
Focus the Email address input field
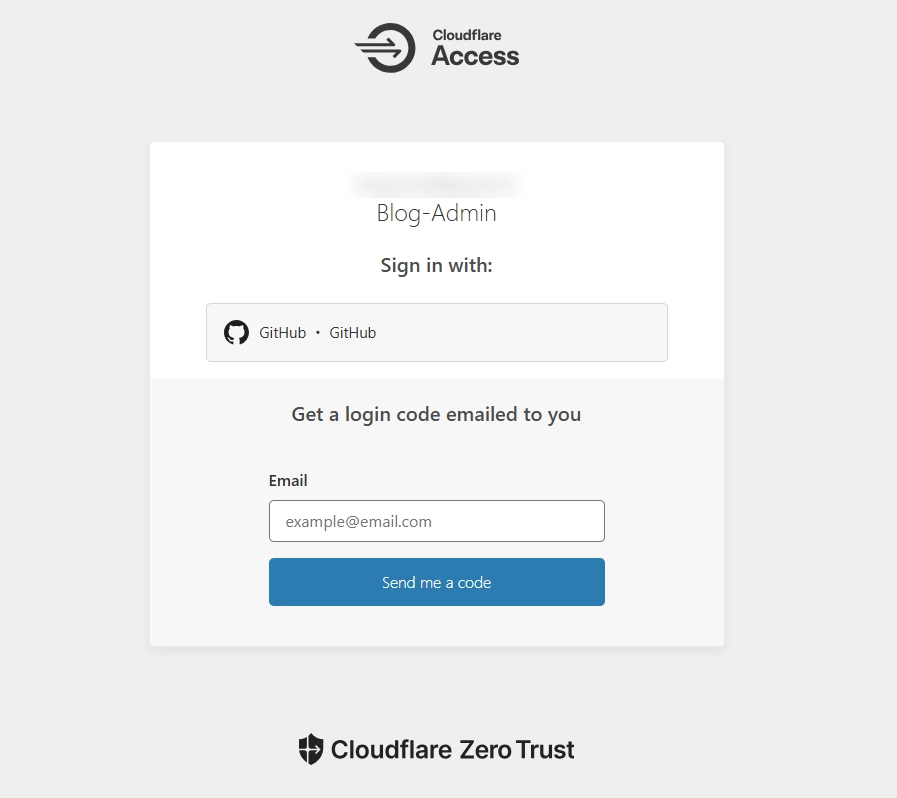coord(436,521)
